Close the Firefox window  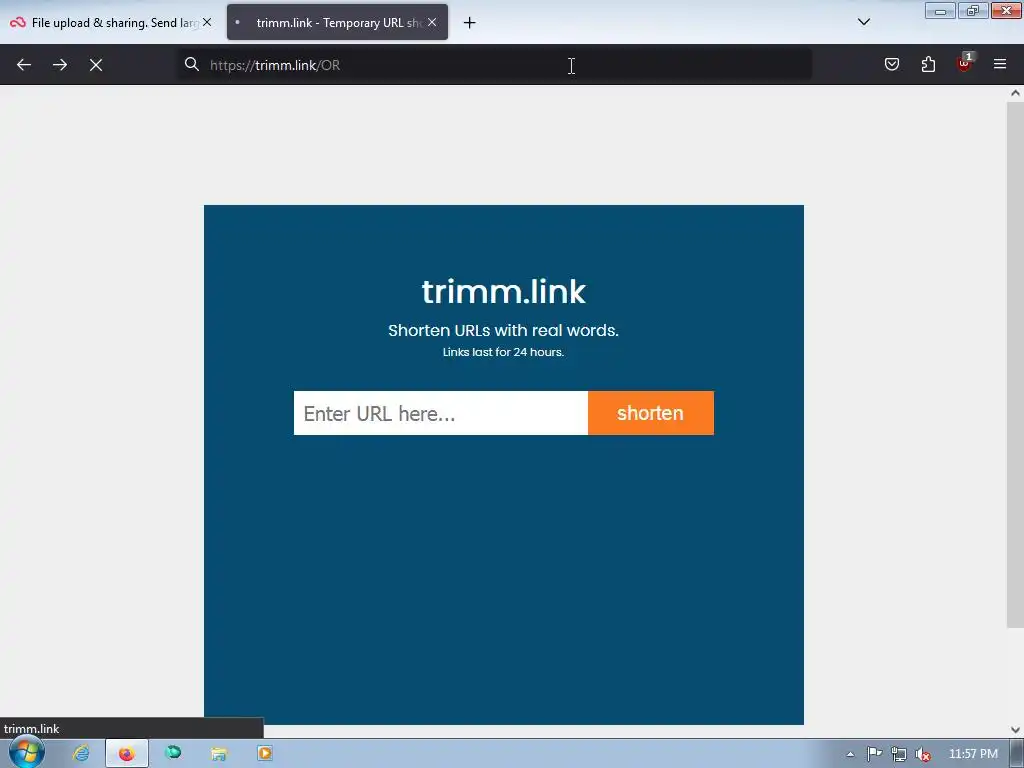click(1006, 11)
